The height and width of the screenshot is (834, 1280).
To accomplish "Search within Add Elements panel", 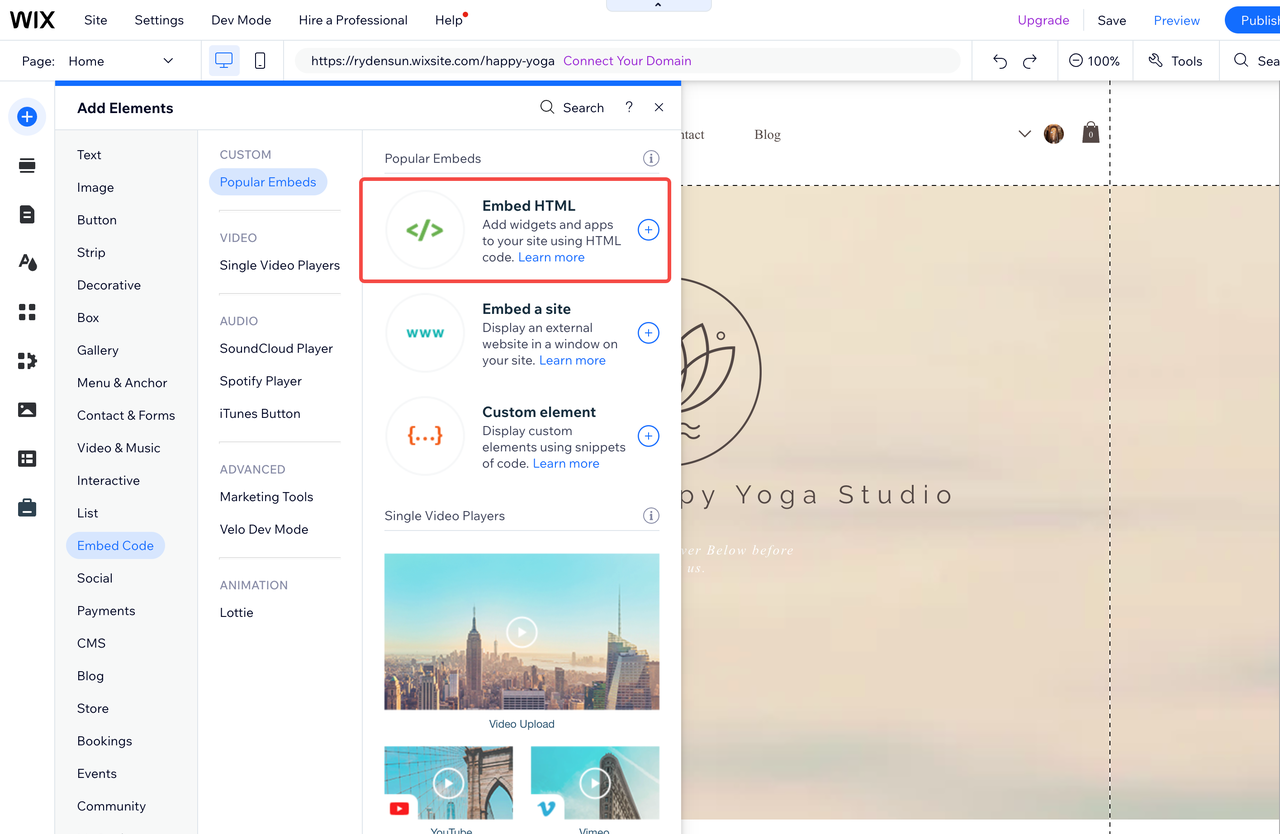I will click(572, 107).
